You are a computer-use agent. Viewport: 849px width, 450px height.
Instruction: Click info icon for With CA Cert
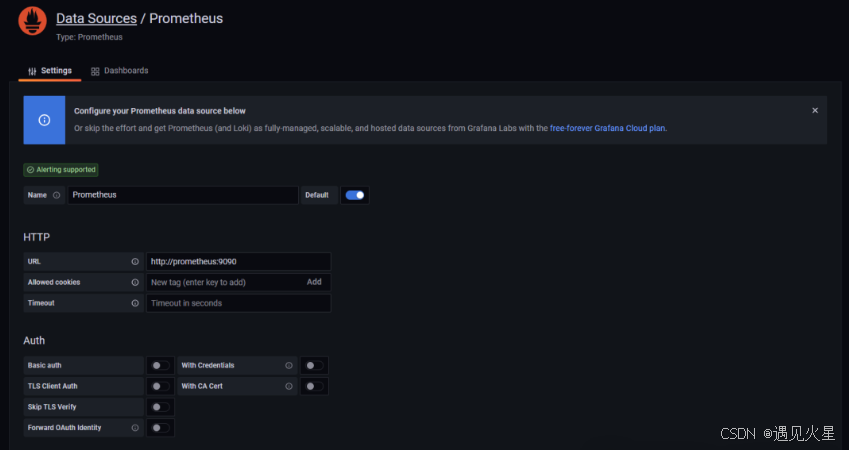click(x=289, y=386)
